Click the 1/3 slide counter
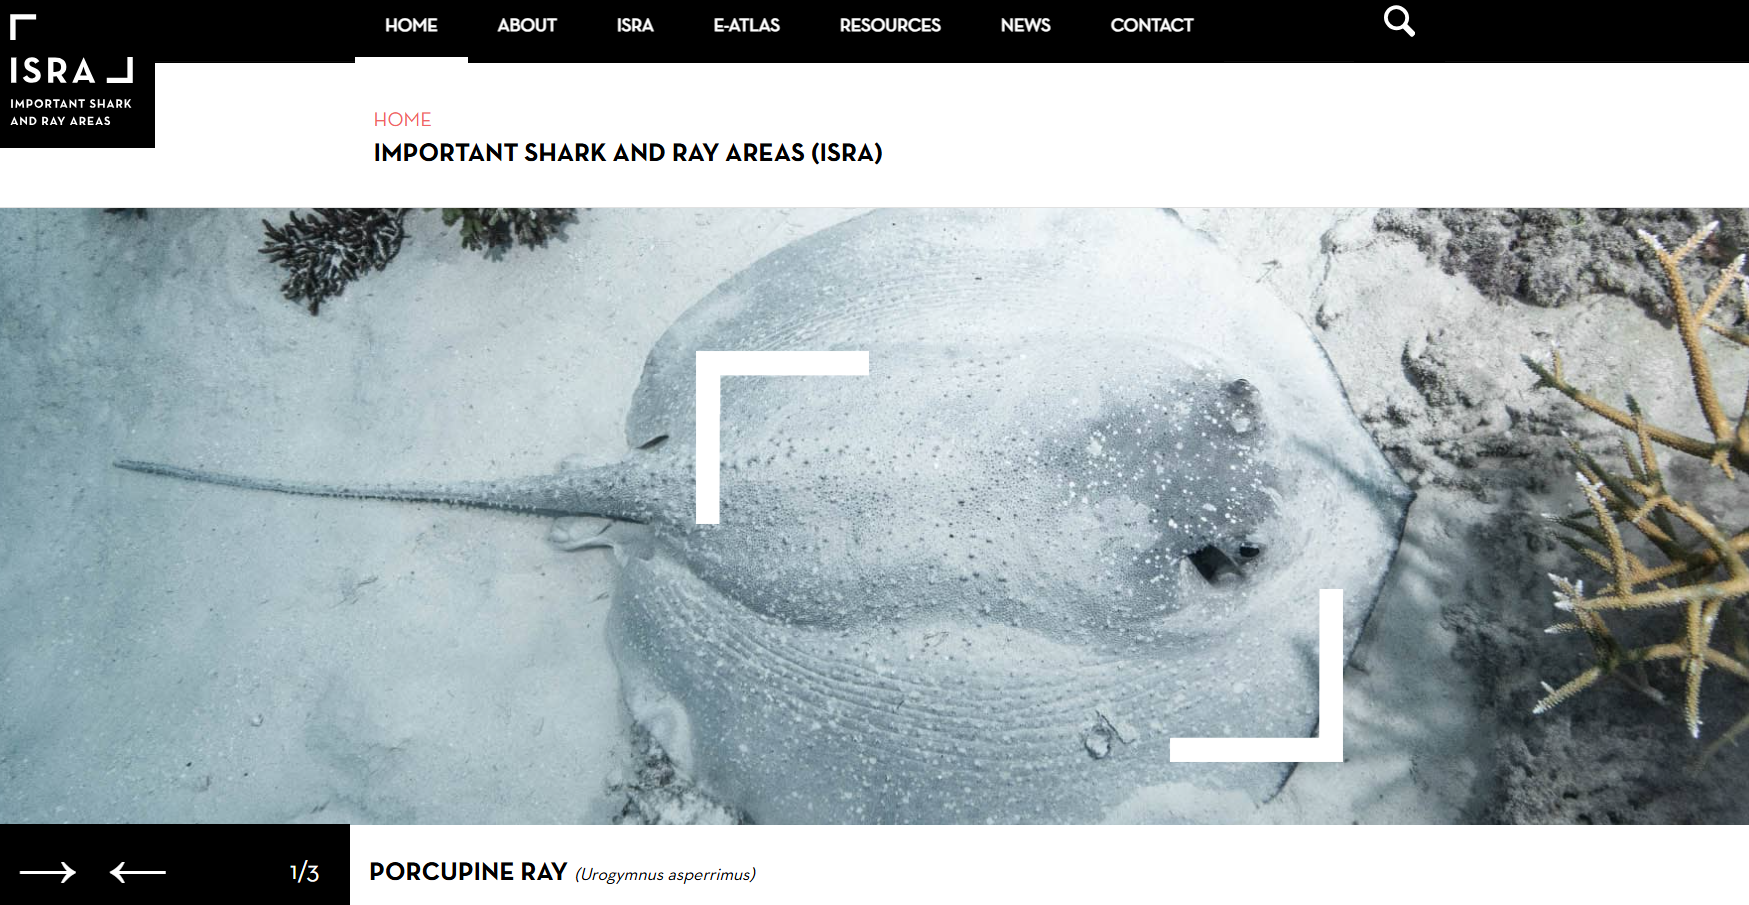This screenshot has height=905, width=1749. tap(304, 872)
